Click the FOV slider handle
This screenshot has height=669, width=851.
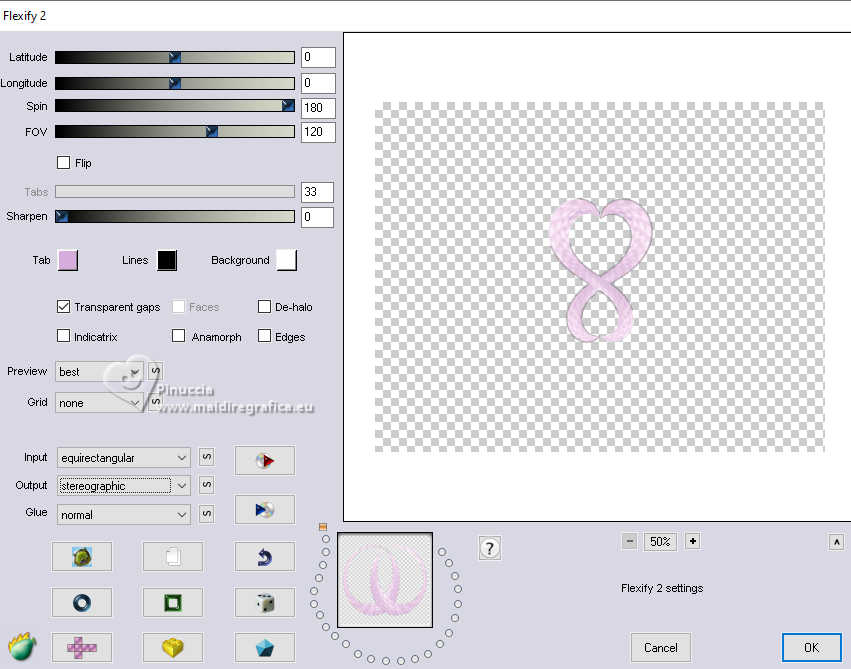point(212,131)
